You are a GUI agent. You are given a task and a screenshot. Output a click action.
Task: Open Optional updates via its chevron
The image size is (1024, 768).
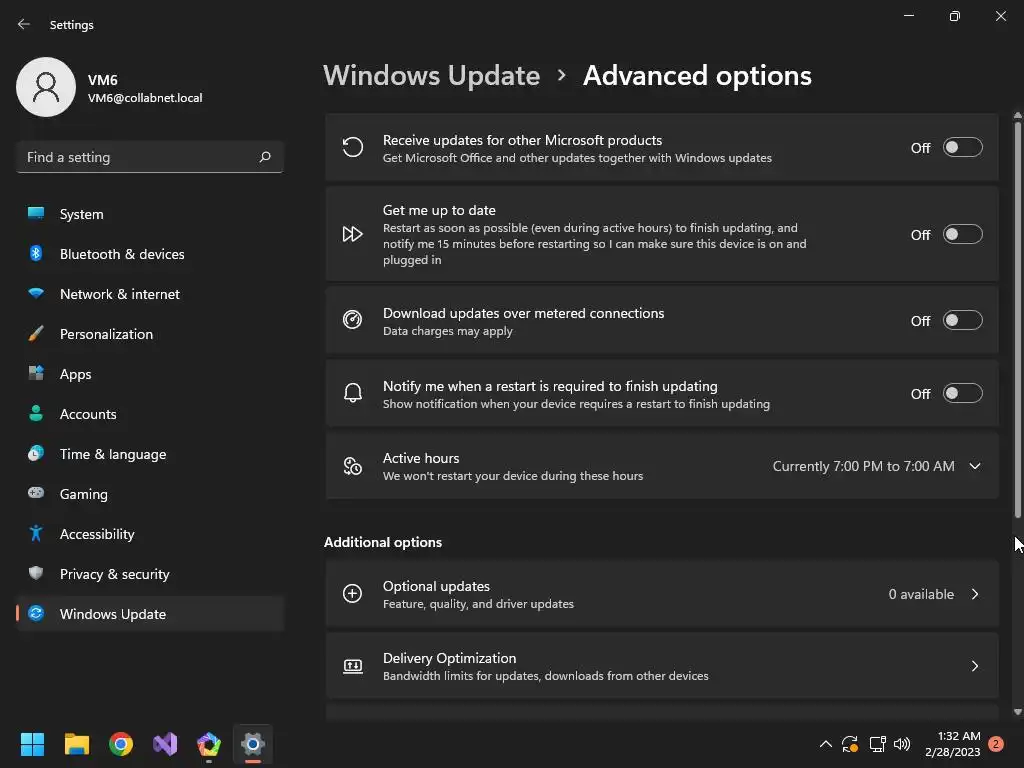point(975,594)
